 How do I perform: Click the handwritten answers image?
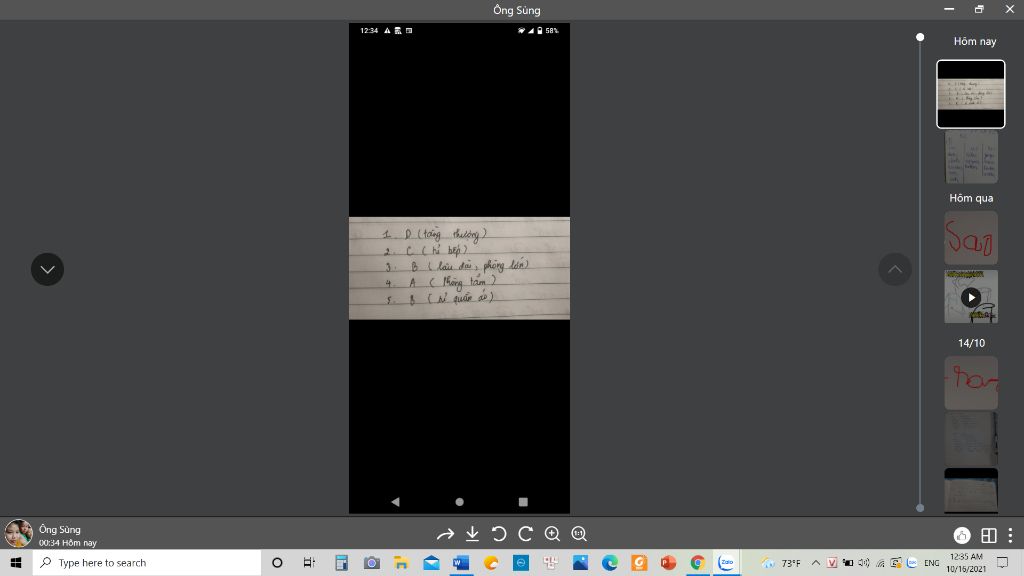(459, 268)
